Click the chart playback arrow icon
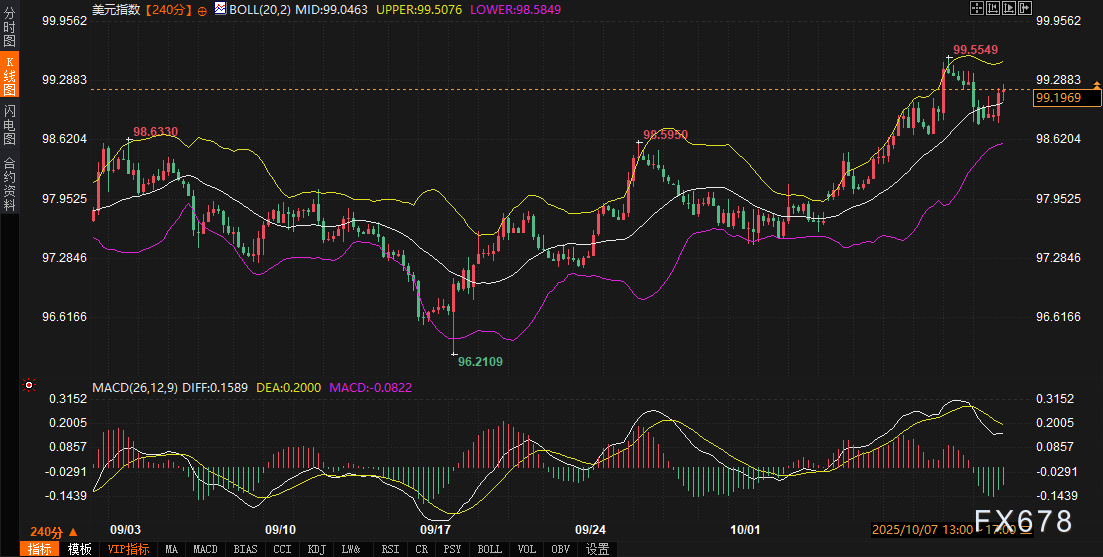This screenshot has height=557, width=1103. 1007,8
